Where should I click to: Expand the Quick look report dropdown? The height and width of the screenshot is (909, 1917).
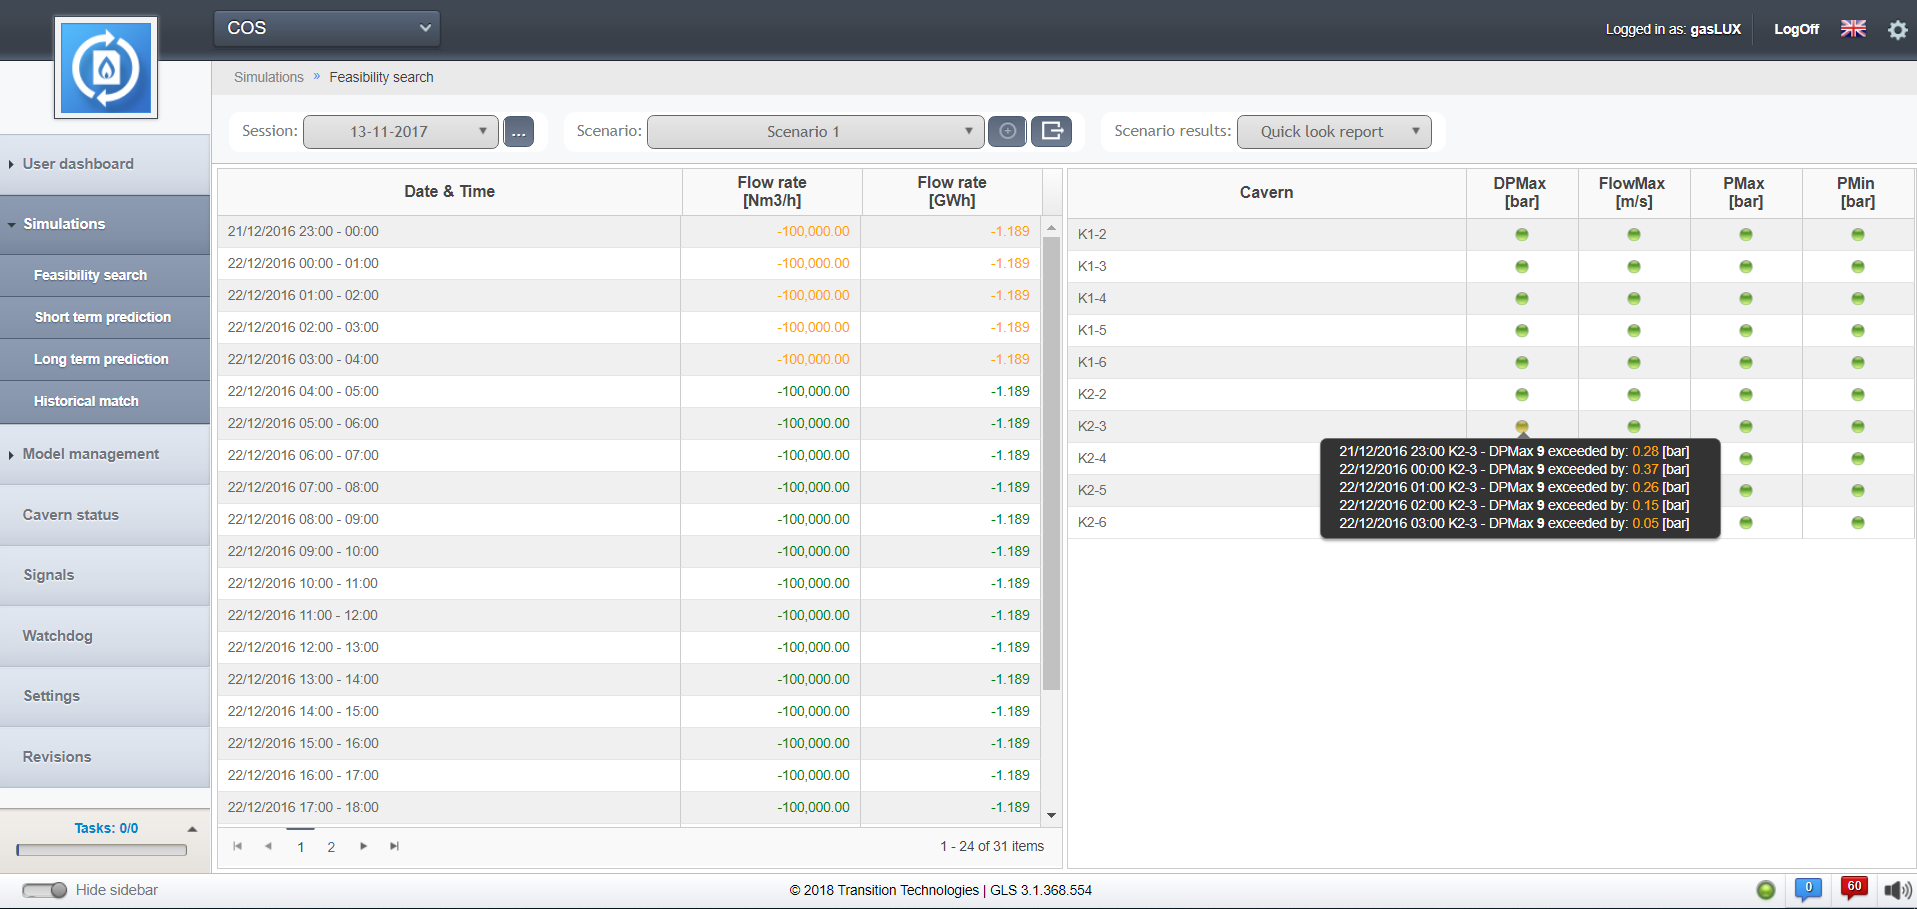click(x=1333, y=132)
